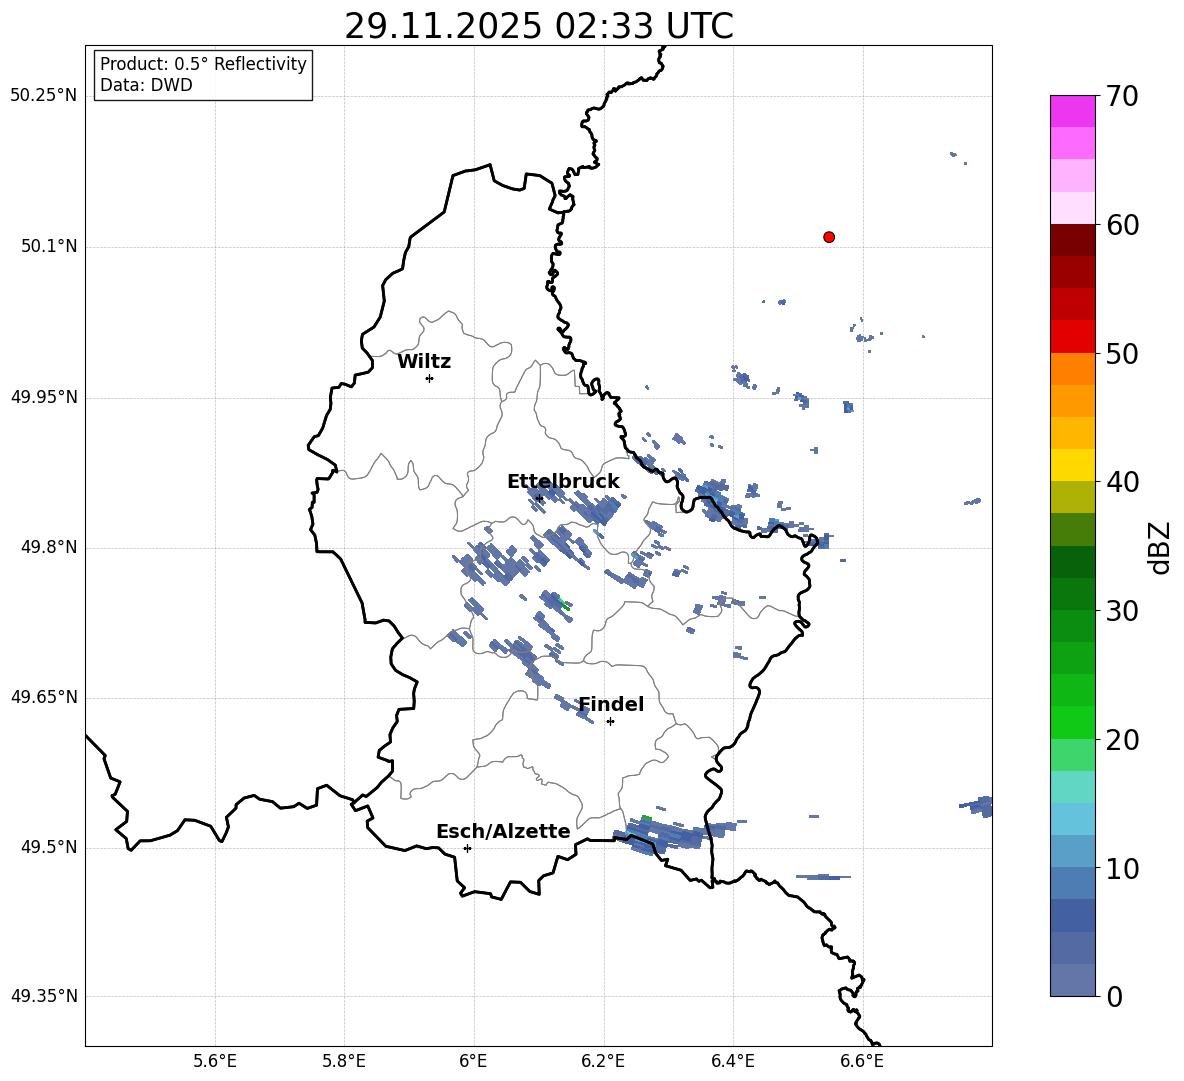Click the Findel station label
The width and height of the screenshot is (1184, 1081).
pyautogui.click(x=611, y=704)
